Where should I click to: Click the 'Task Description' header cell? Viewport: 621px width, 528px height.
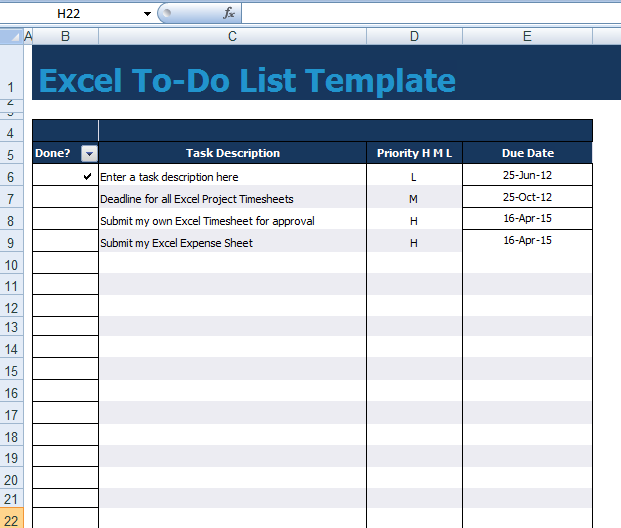(x=232, y=153)
